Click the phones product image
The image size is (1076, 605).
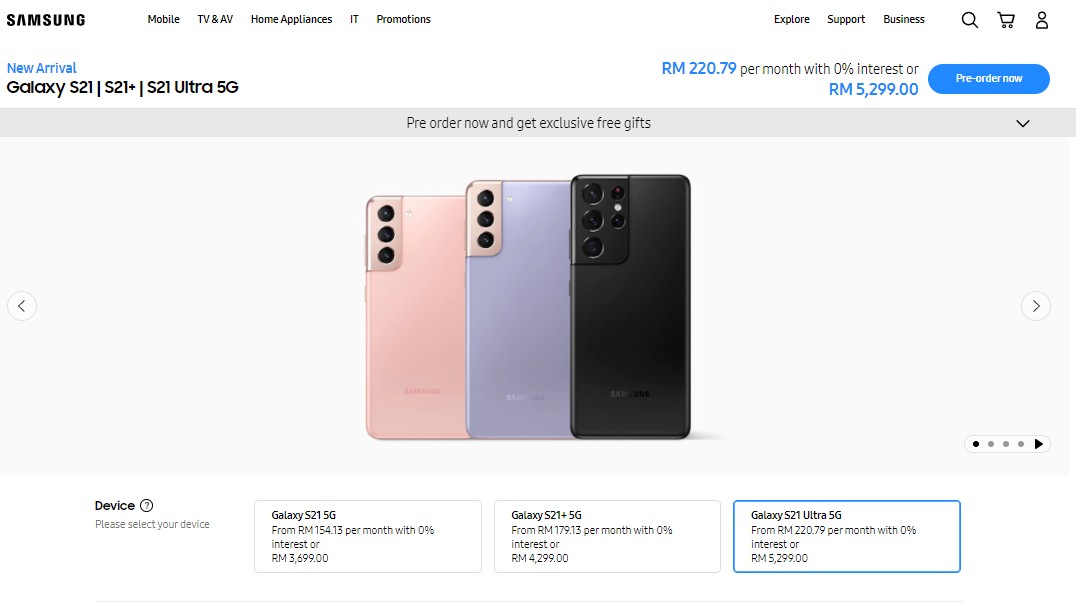[x=527, y=307]
